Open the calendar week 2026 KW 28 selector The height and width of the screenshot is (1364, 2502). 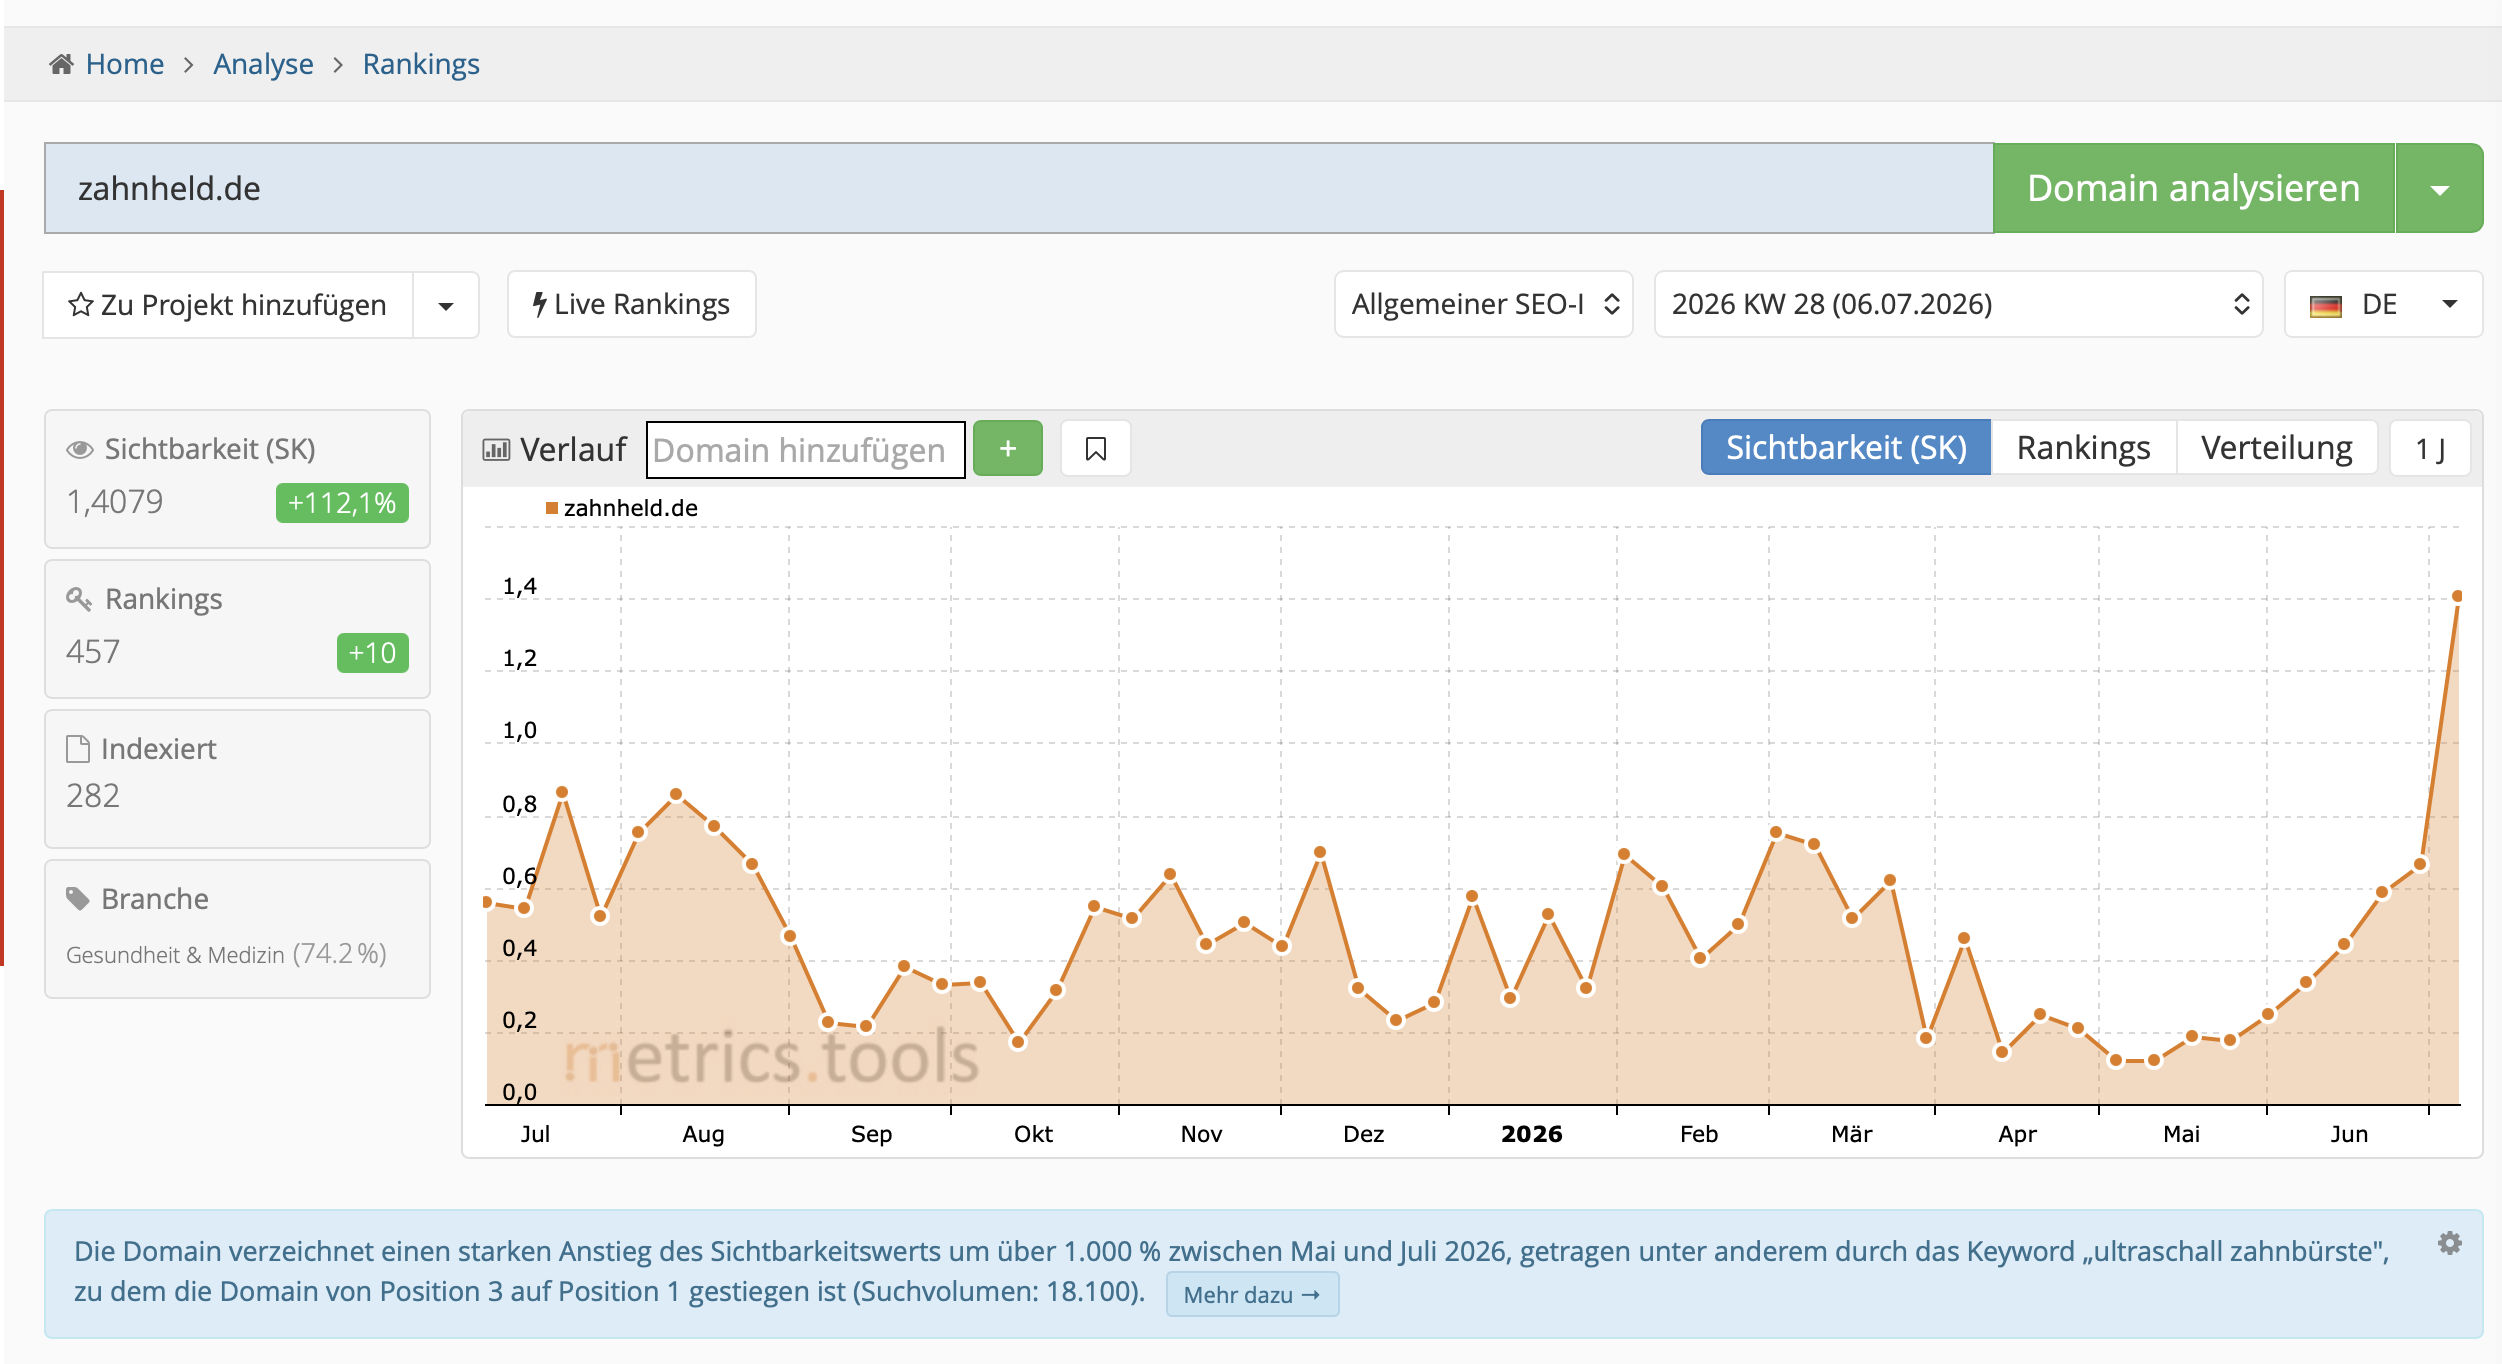(x=1958, y=304)
